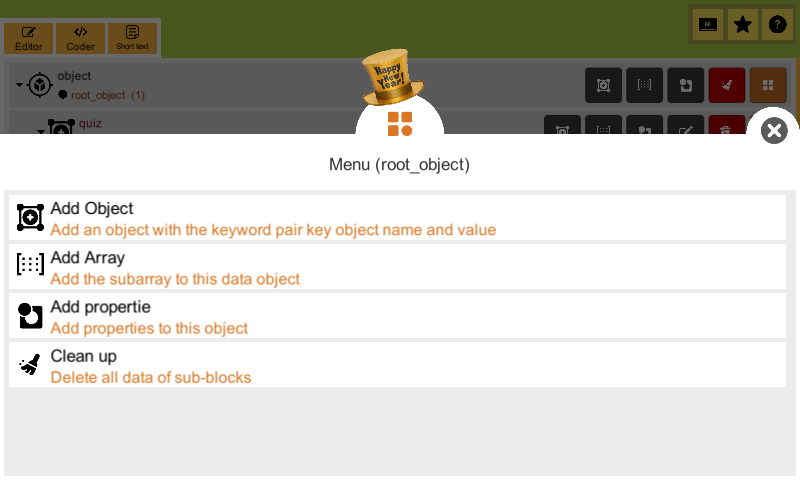
Task: Click the laptop screen icon in top bar
Action: pos(708,24)
